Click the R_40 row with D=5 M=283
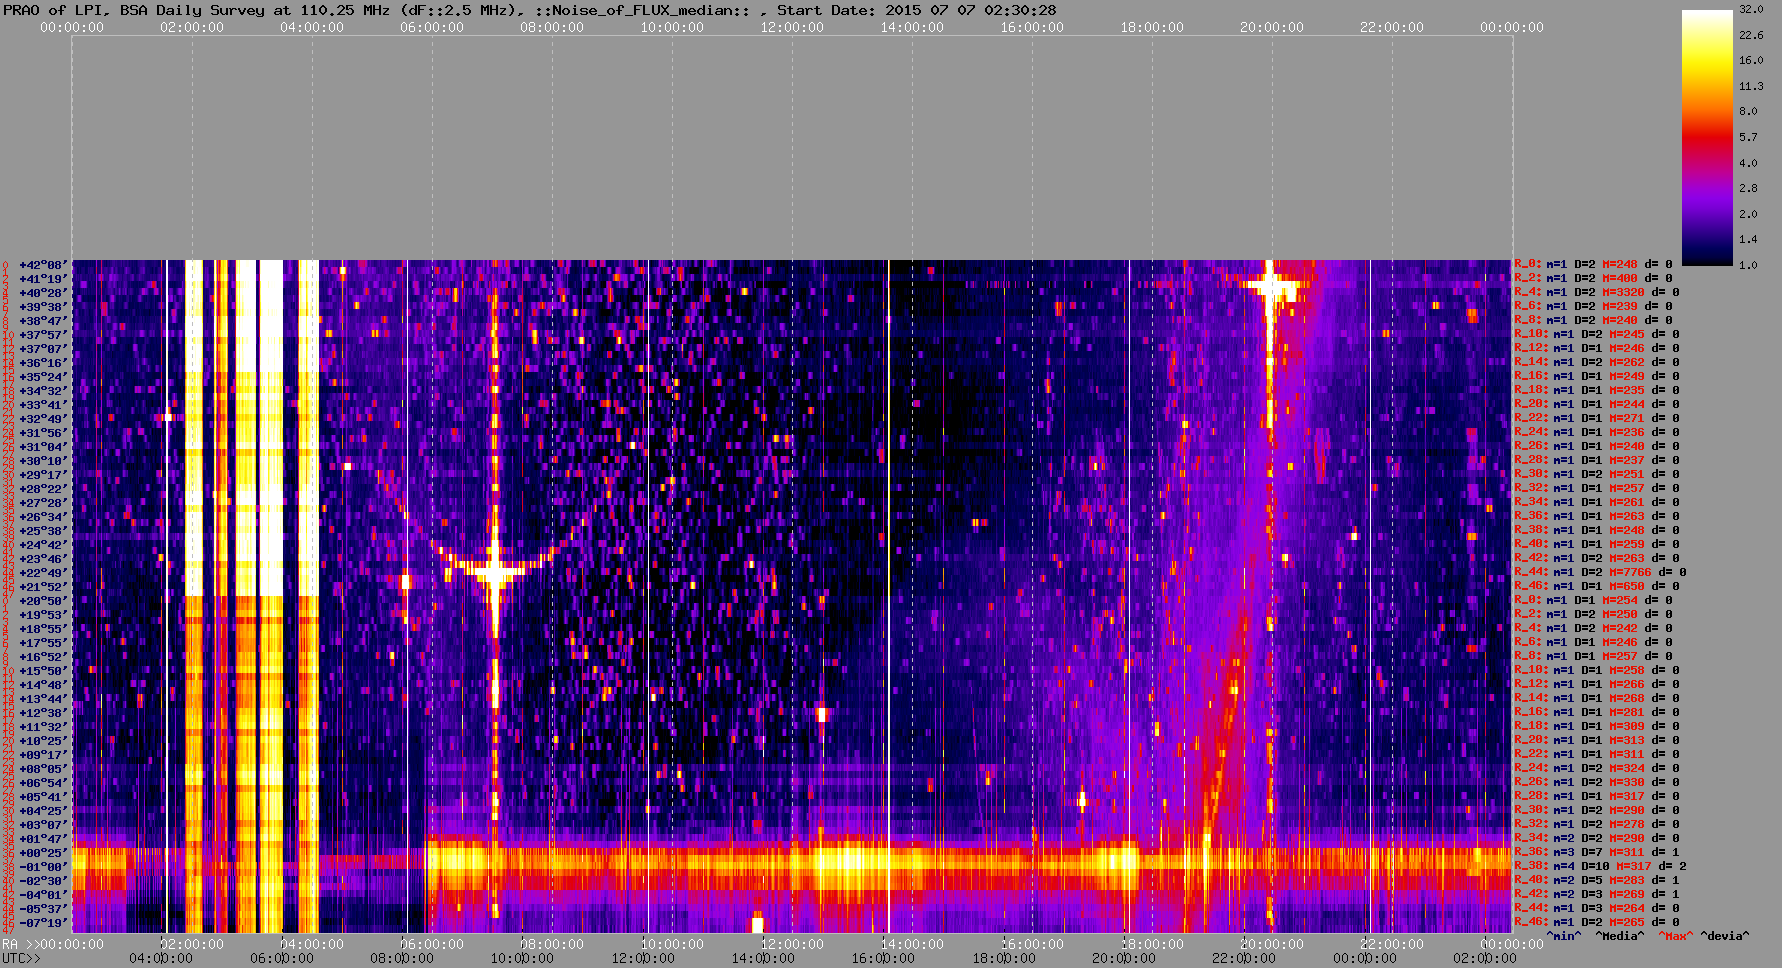 (x=1597, y=881)
